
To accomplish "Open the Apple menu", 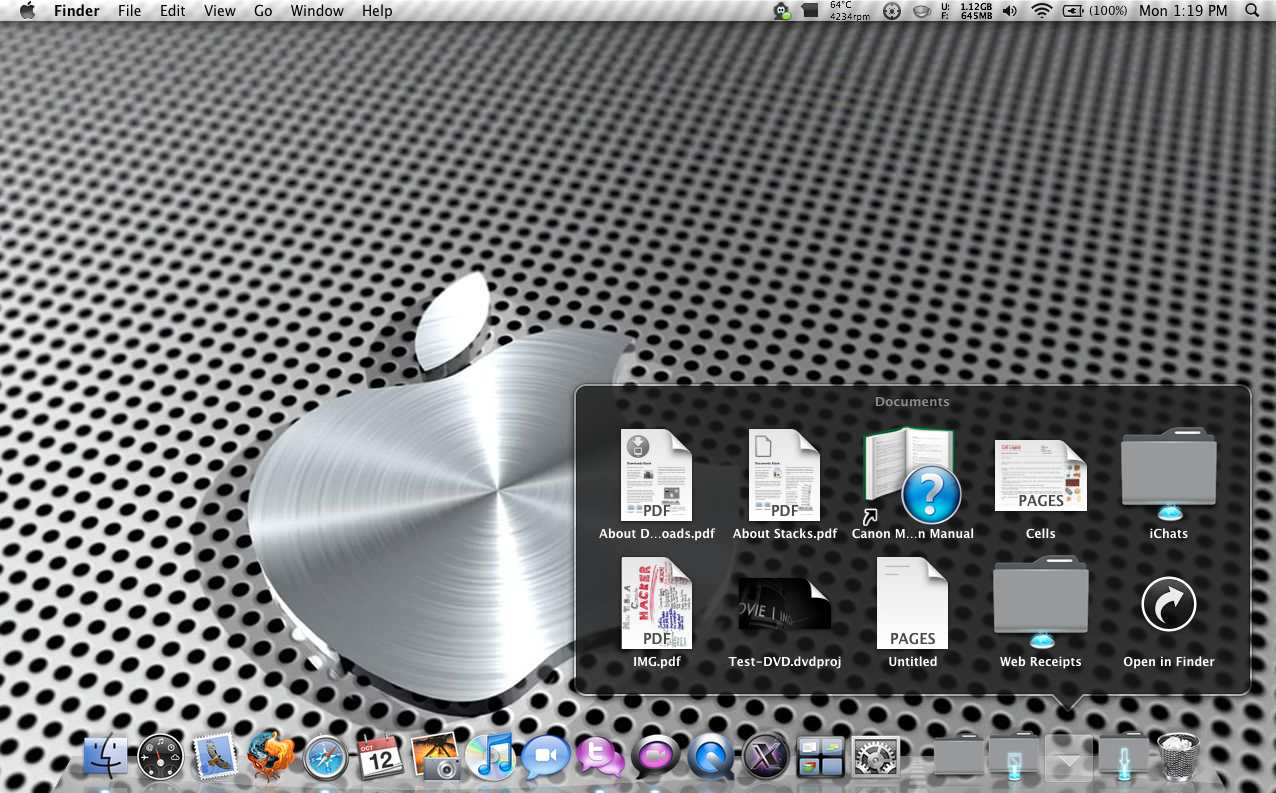I will coord(27,11).
